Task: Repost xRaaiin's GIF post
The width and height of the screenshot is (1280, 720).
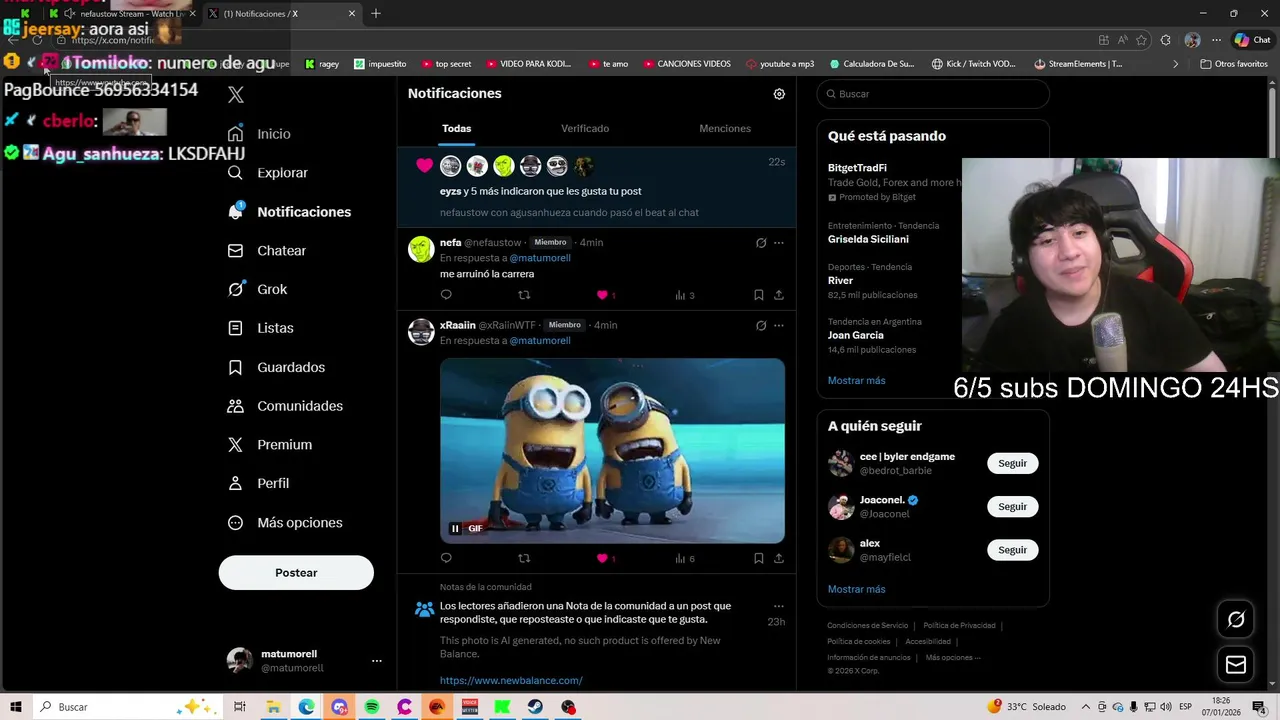Action: (x=524, y=558)
